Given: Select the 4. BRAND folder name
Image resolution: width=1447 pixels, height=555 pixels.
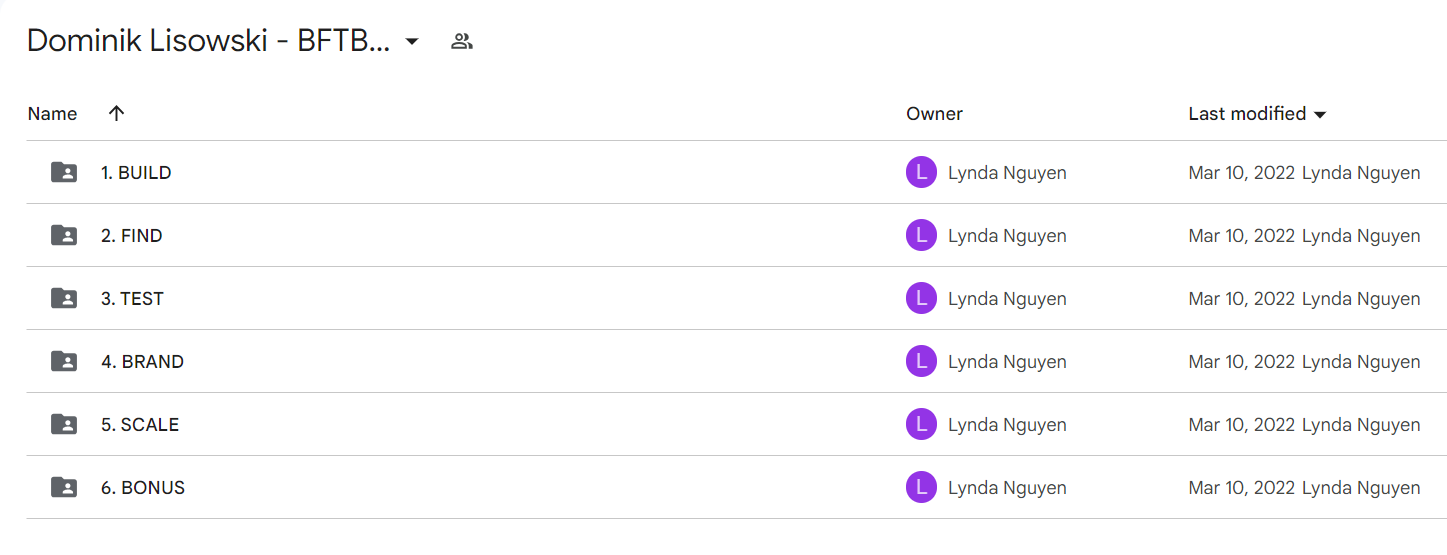Looking at the screenshot, I should click(142, 361).
